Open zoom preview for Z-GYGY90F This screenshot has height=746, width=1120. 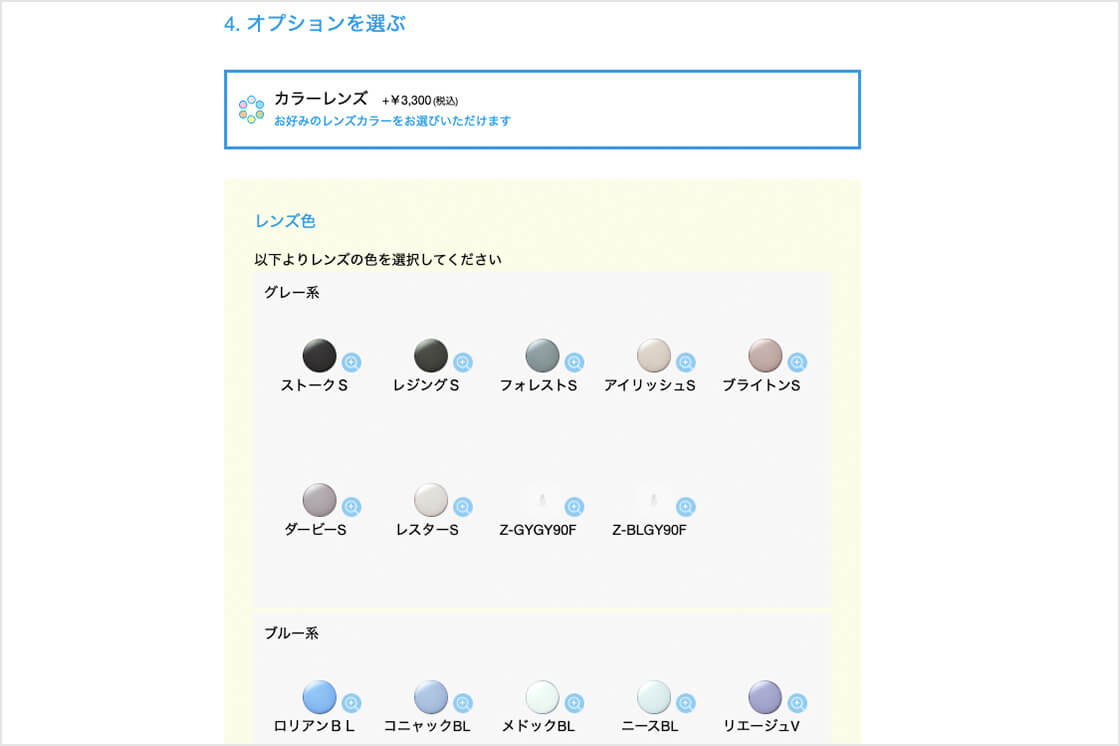pos(574,507)
